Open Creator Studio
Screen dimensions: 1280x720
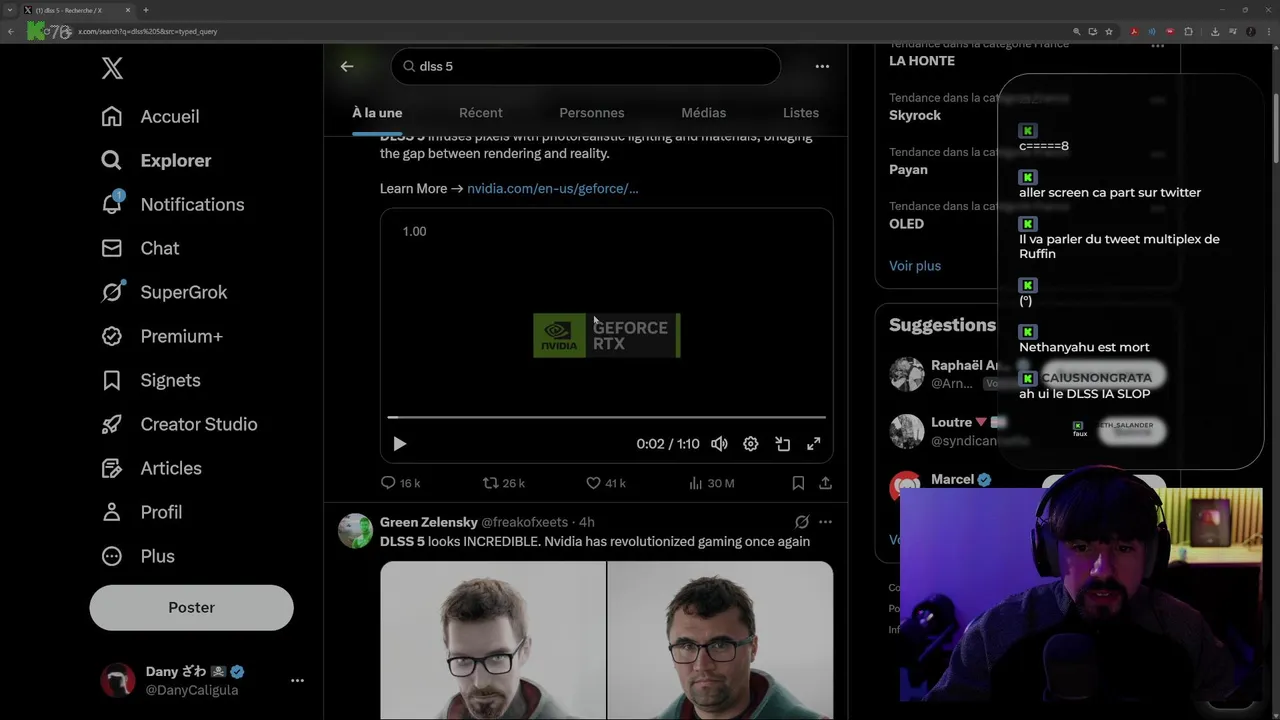pos(179,424)
